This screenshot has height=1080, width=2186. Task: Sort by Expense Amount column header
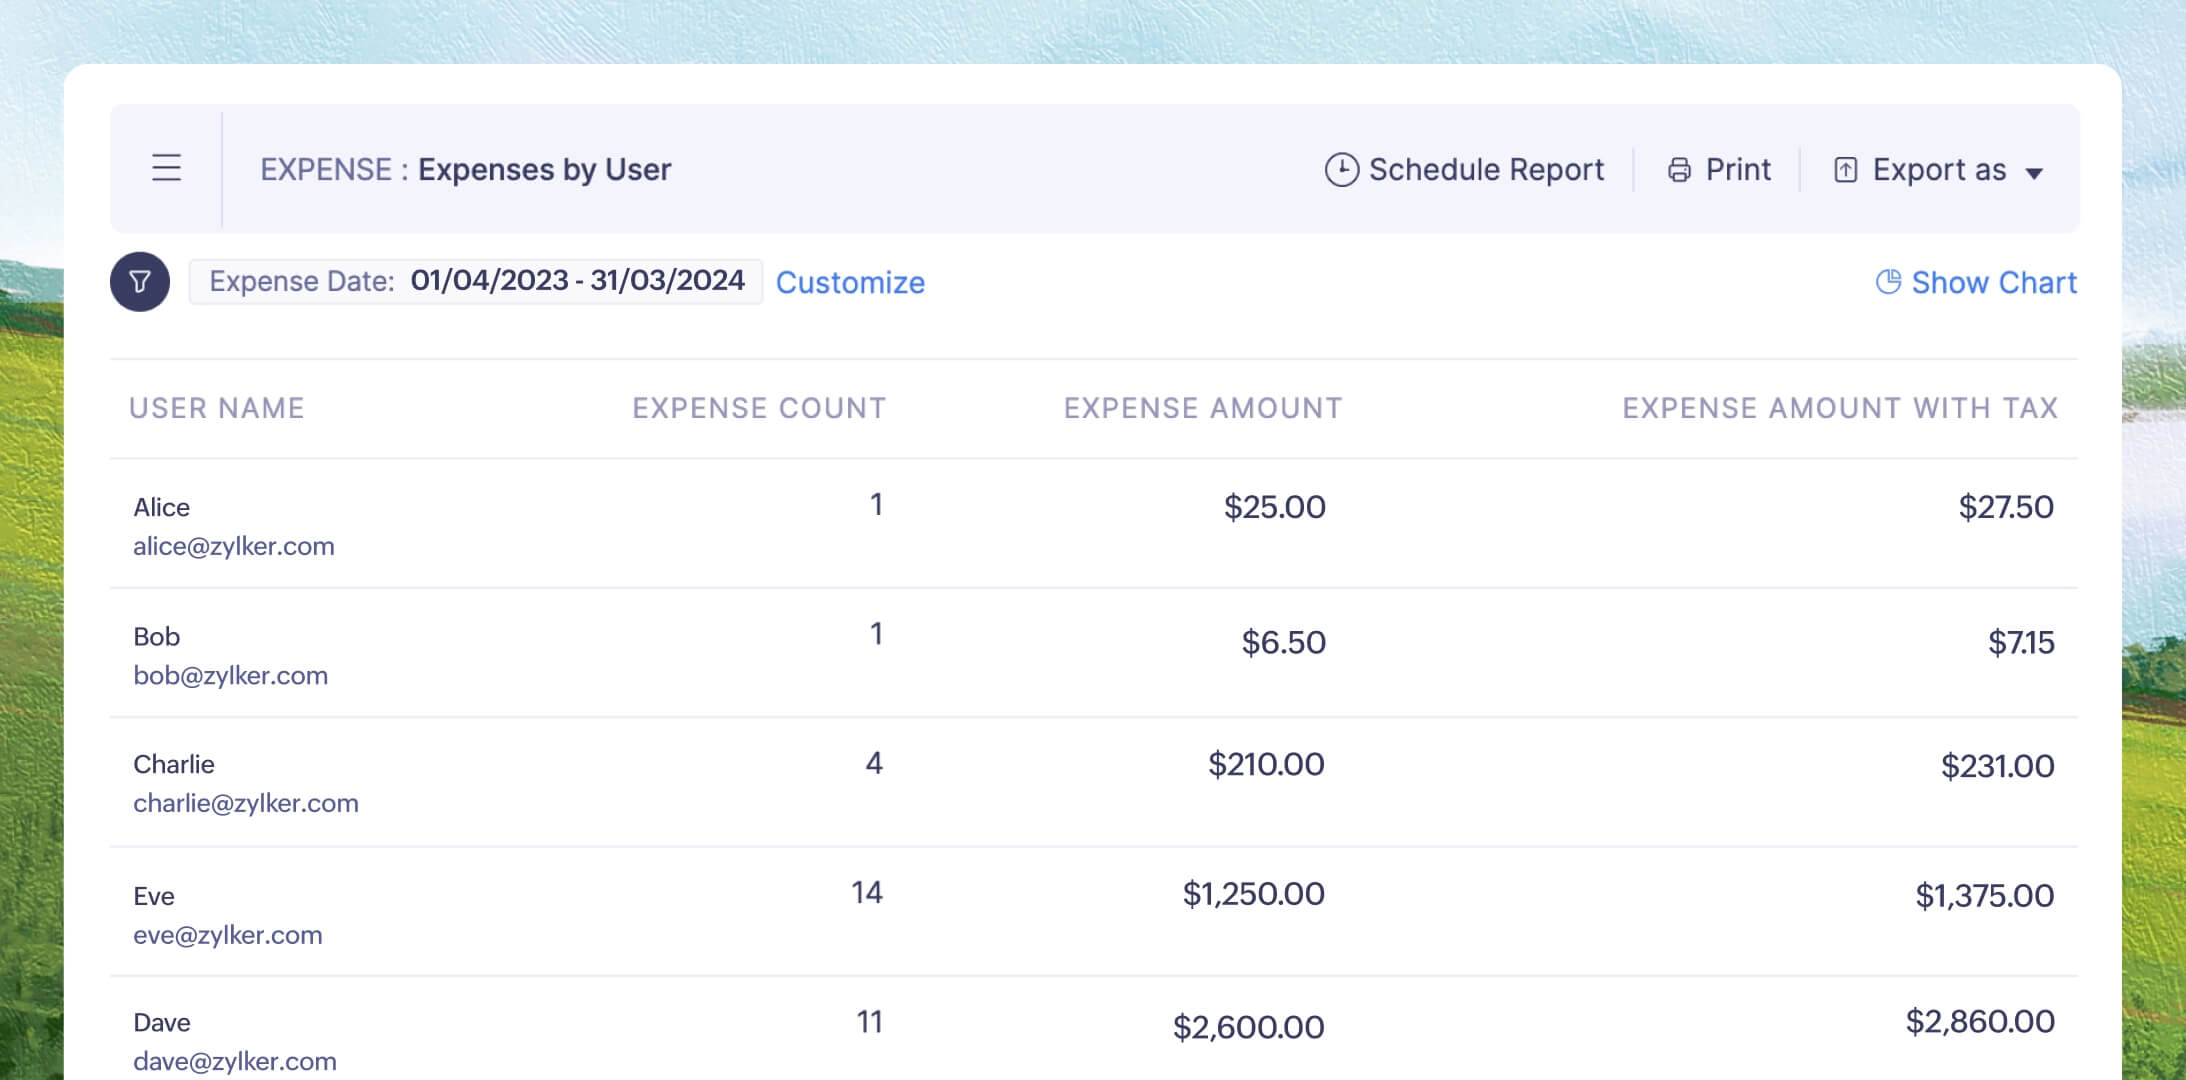[1203, 408]
